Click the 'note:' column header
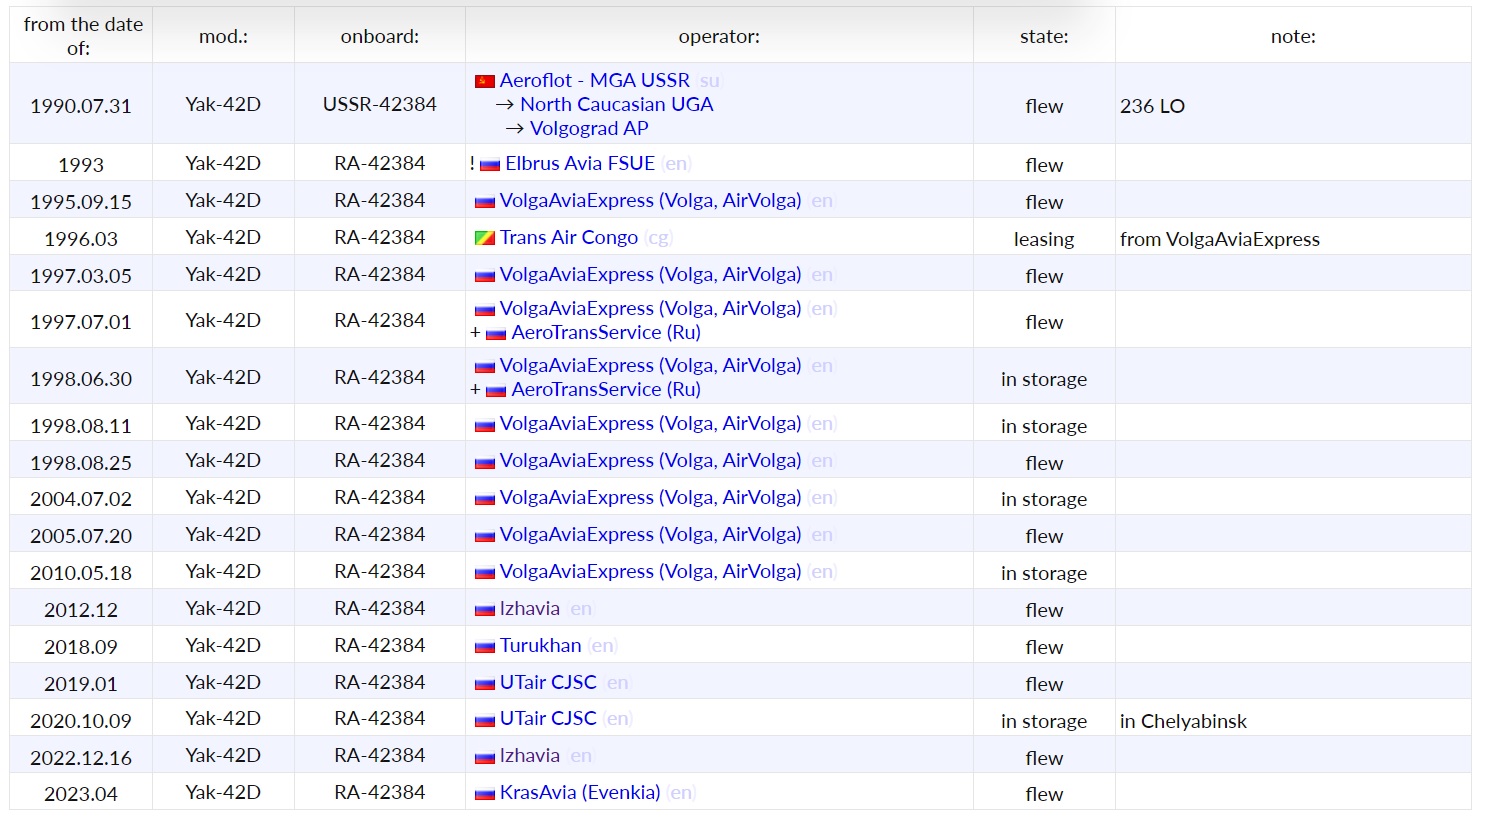 pyautogui.click(x=1293, y=36)
